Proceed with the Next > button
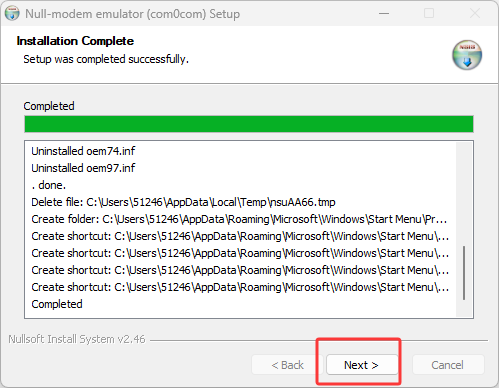 click(362, 365)
